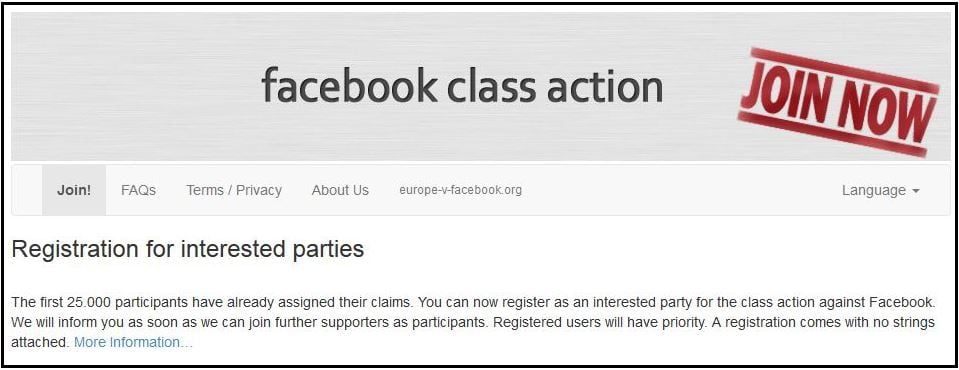
Task: Open the About Us page
Action: [x=340, y=190]
